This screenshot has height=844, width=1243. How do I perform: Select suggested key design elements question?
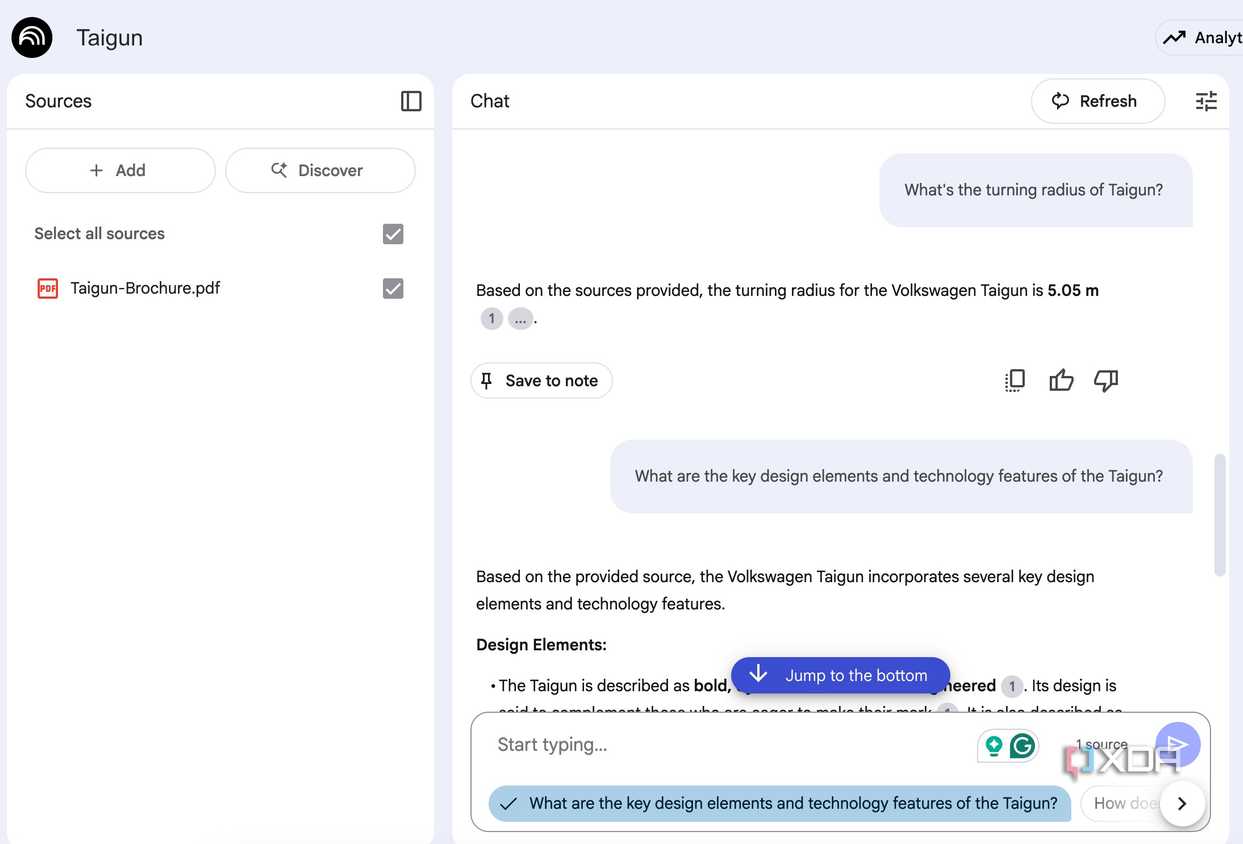click(x=780, y=803)
